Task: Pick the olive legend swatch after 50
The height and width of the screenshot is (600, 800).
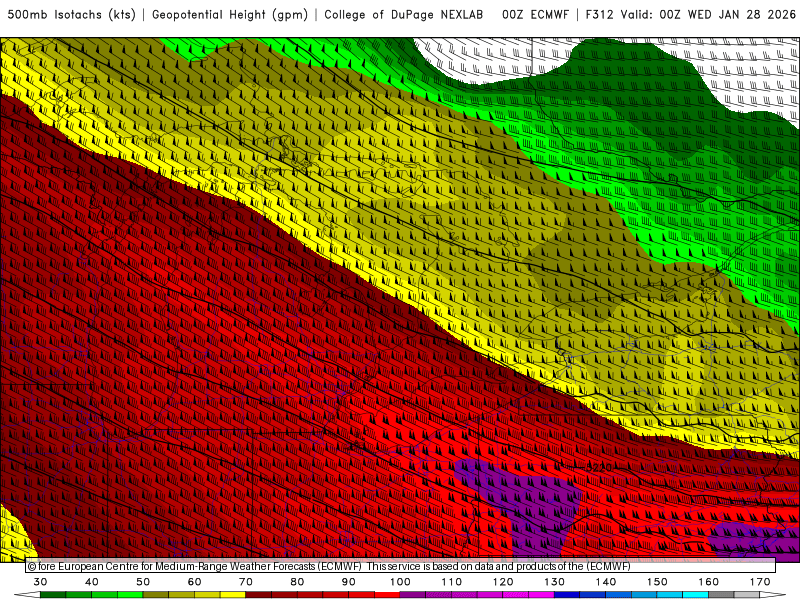Action: point(156,595)
